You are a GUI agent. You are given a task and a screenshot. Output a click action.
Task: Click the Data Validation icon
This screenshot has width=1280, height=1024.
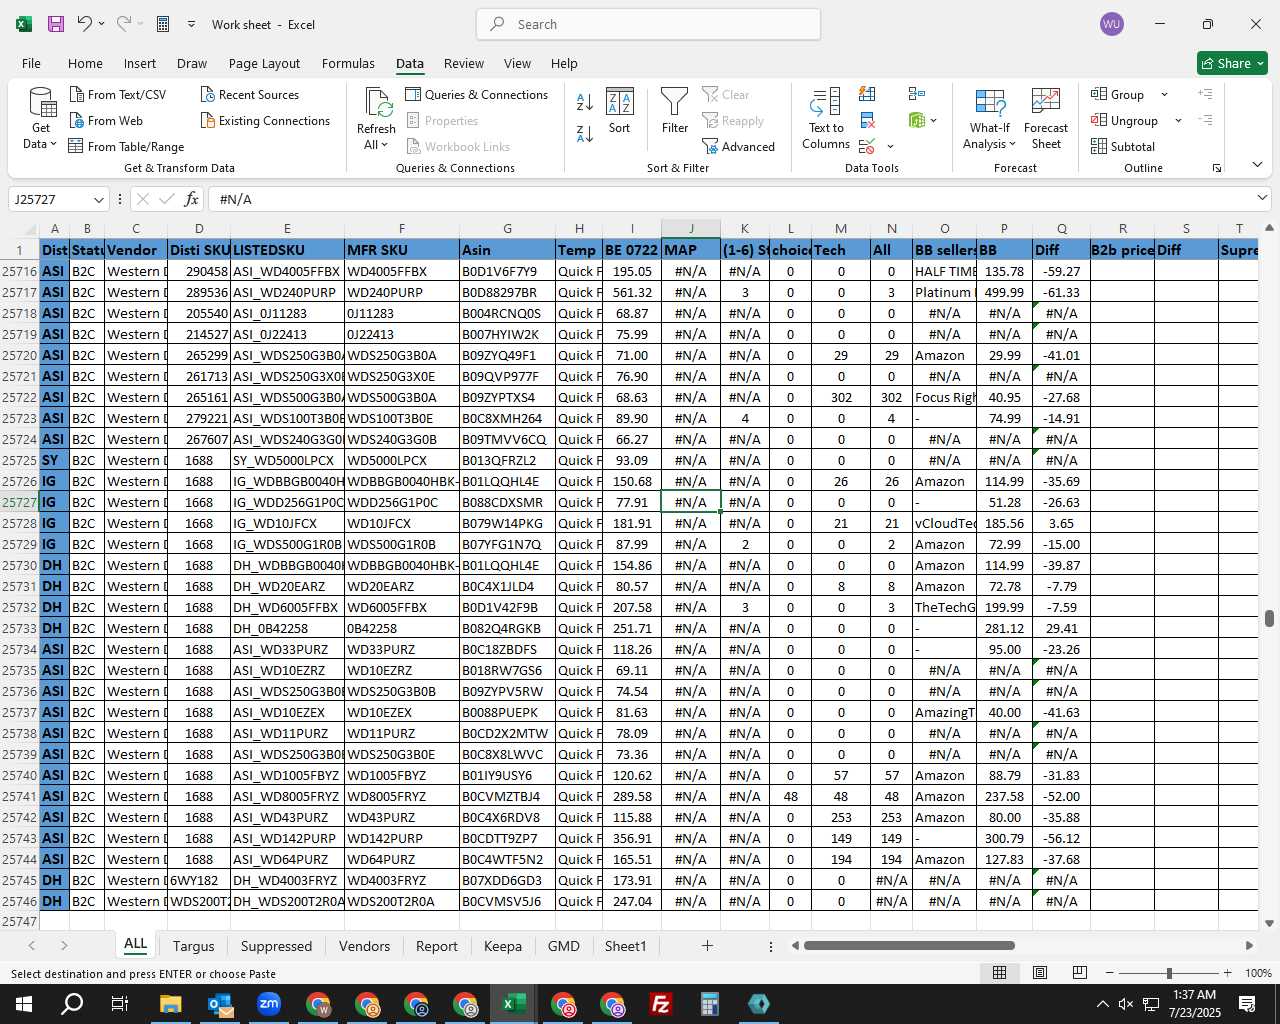click(866, 147)
